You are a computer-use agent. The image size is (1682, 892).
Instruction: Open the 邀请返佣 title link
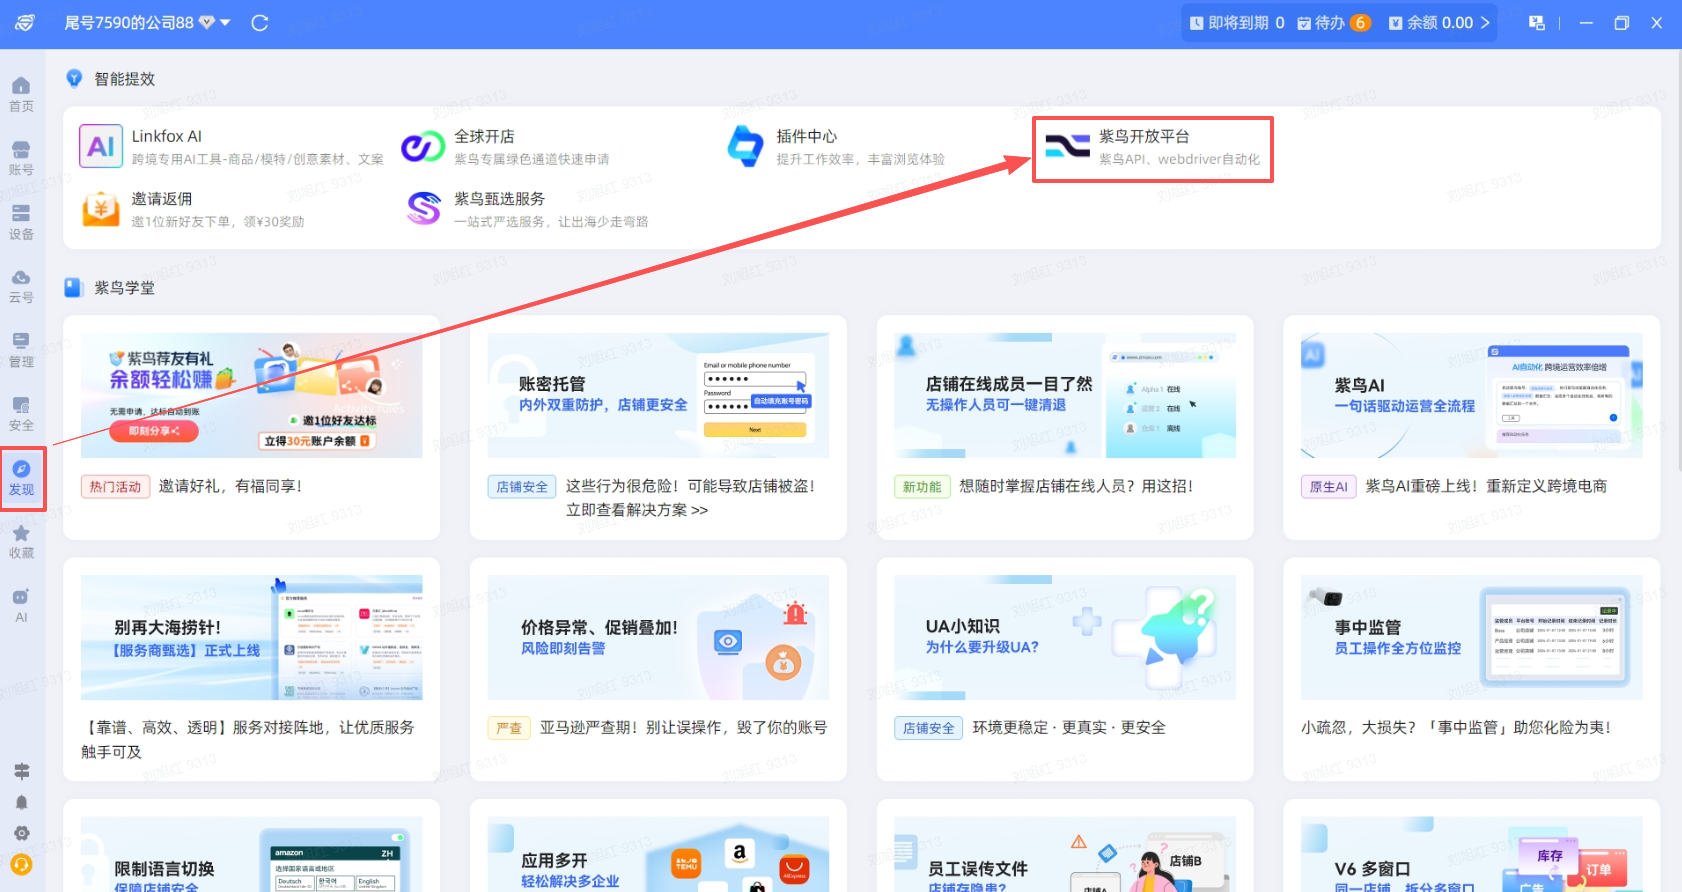pos(162,199)
